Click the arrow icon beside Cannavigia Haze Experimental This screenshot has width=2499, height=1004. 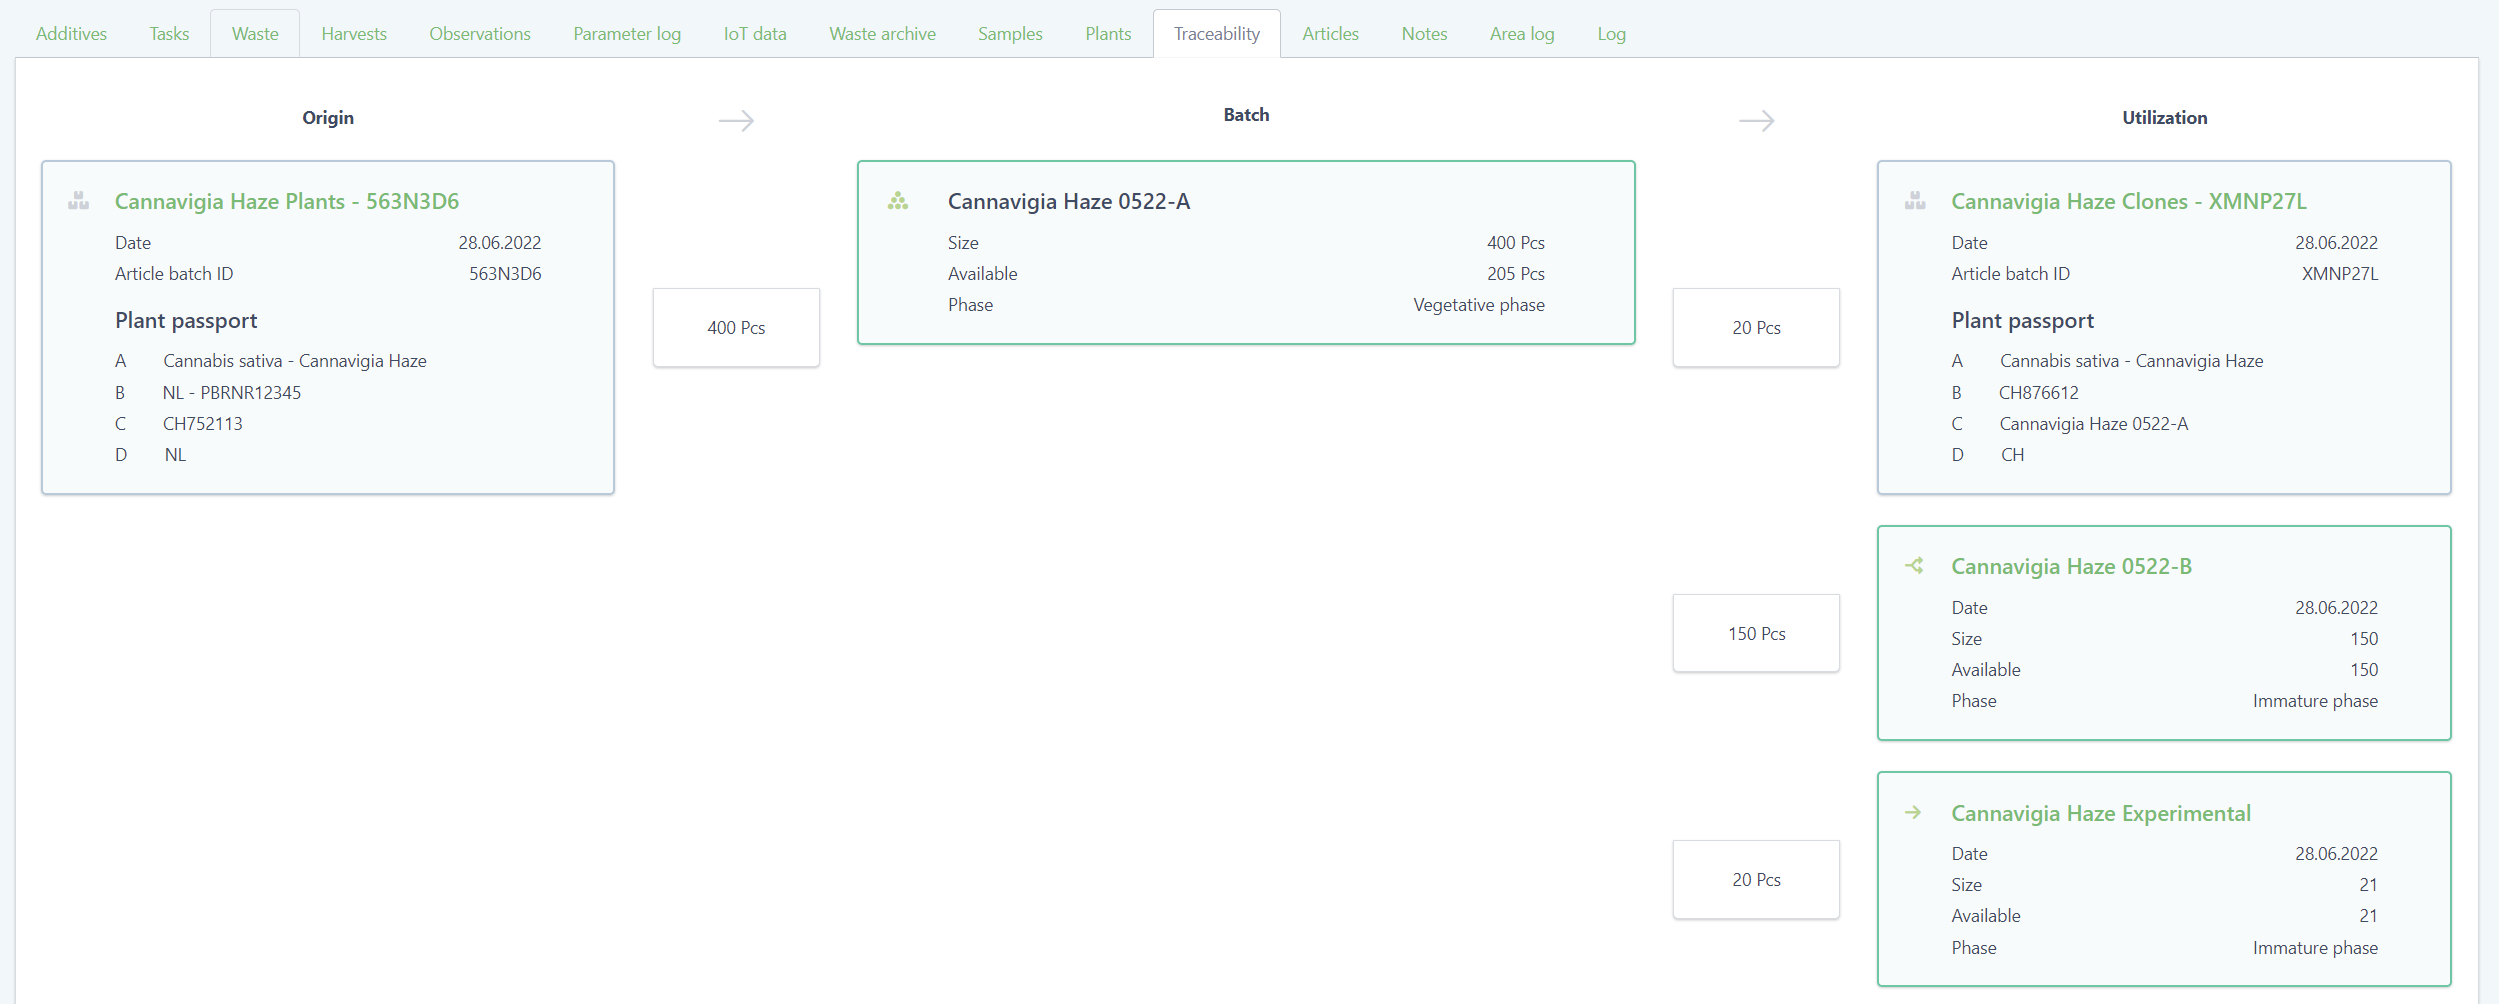[1913, 813]
